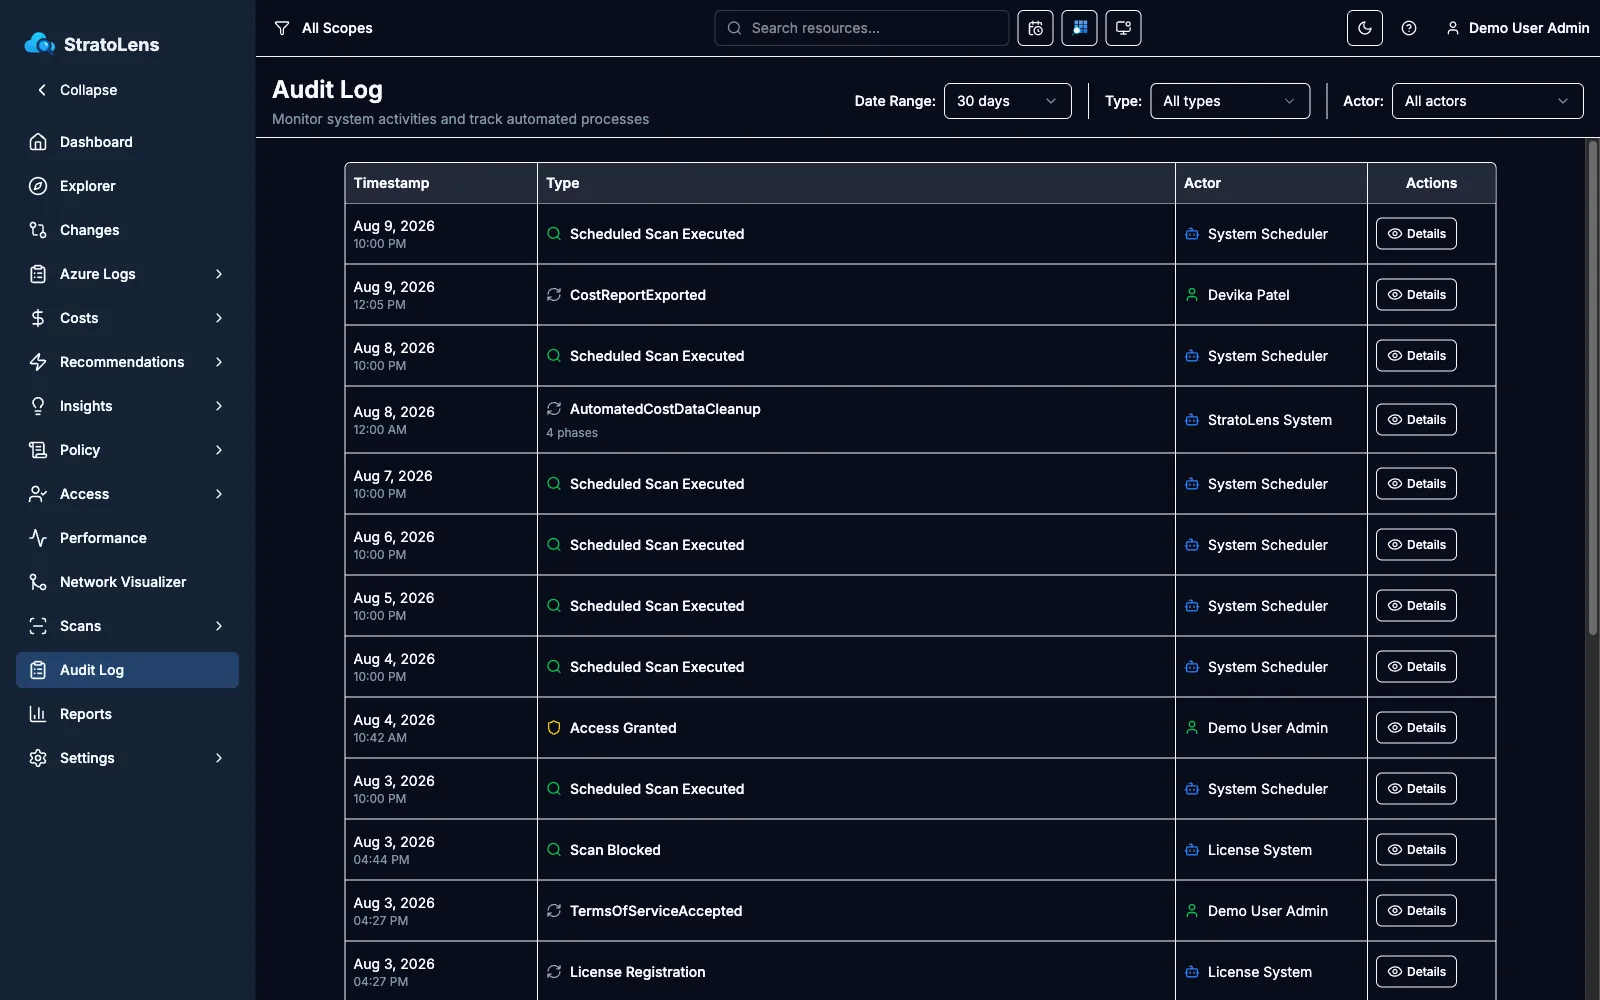The height and width of the screenshot is (1000, 1600).
Task: Toggle dark mode with the moon button
Action: [x=1365, y=28]
